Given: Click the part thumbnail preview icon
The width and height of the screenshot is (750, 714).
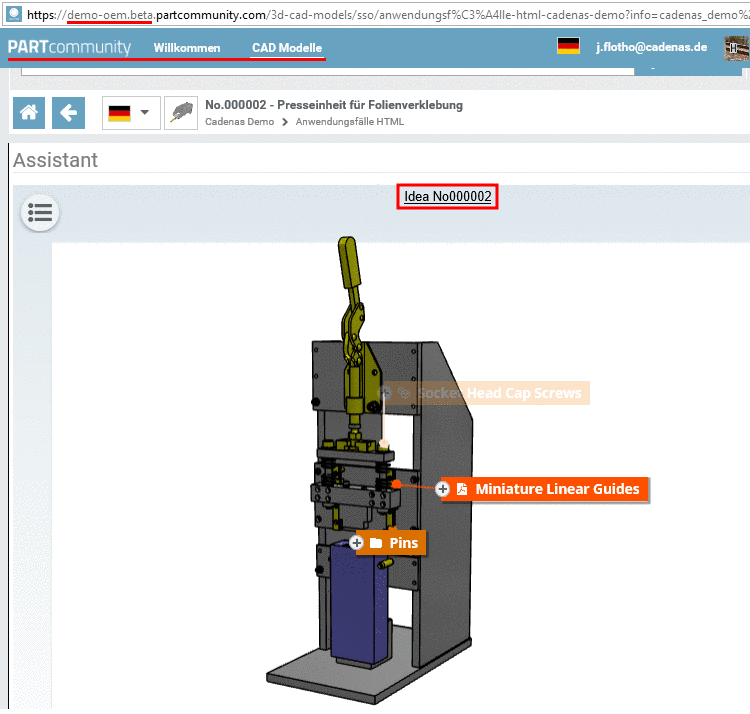Looking at the screenshot, I should [181, 113].
